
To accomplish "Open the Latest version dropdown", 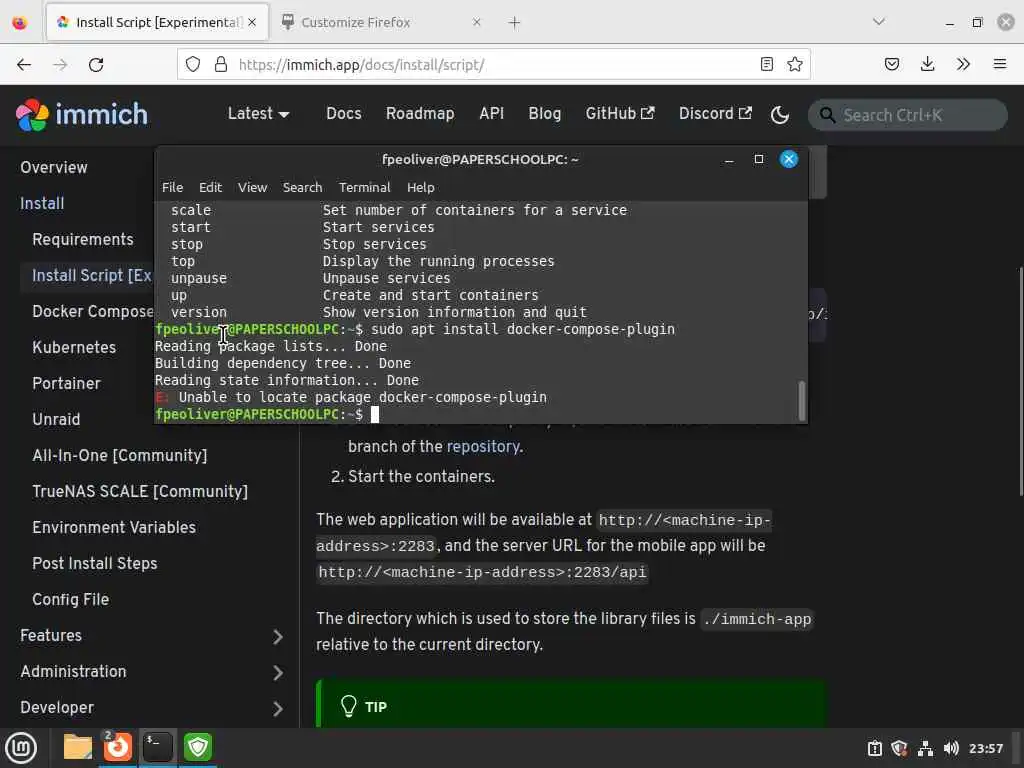I will pyautogui.click(x=259, y=114).
